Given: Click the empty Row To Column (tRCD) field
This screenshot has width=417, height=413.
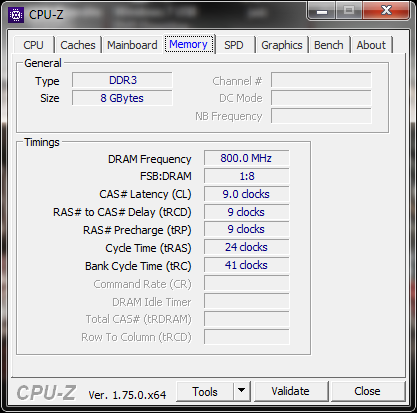Looking at the screenshot, I should (x=246, y=337).
